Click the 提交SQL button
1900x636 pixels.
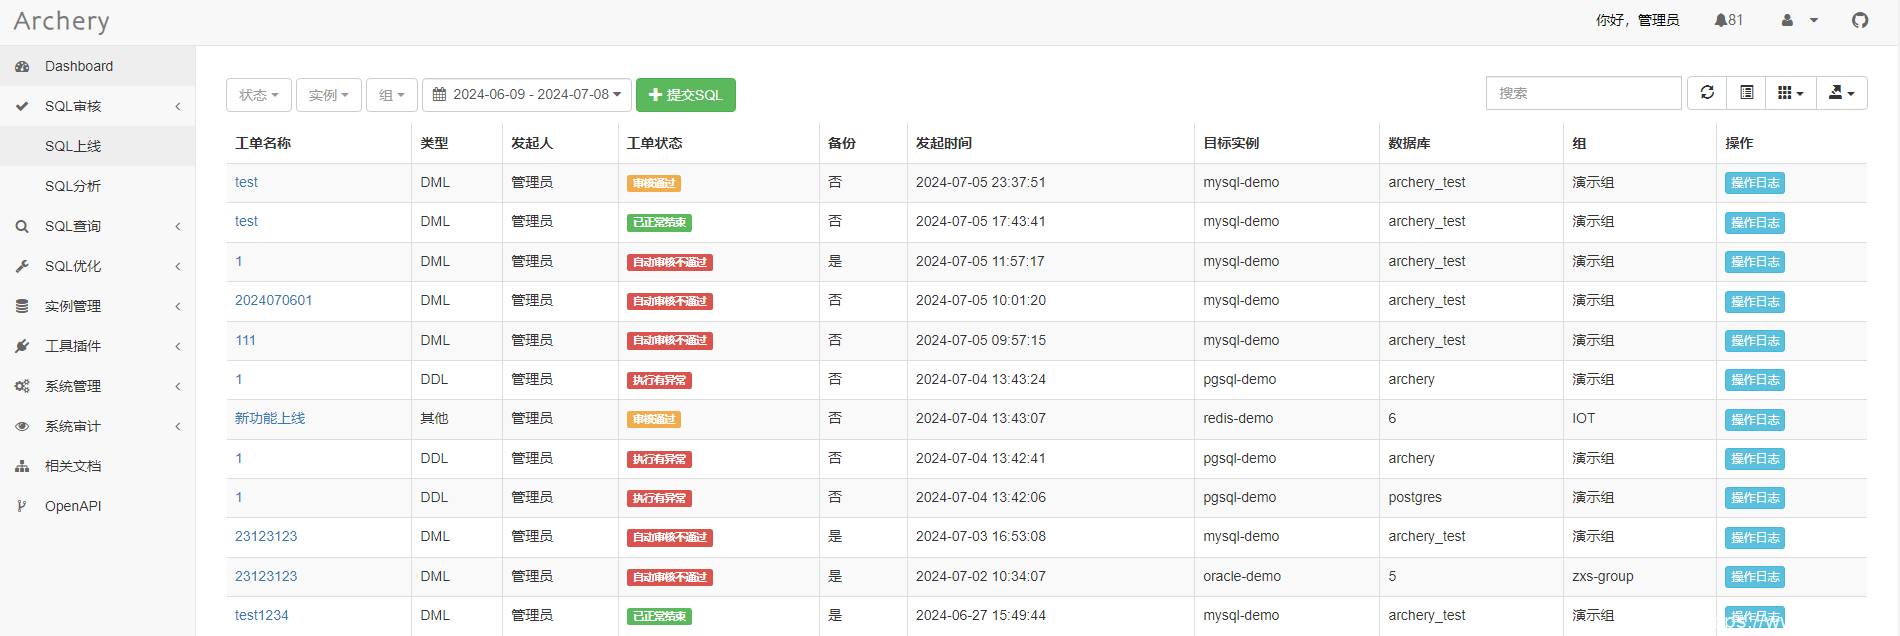point(685,95)
